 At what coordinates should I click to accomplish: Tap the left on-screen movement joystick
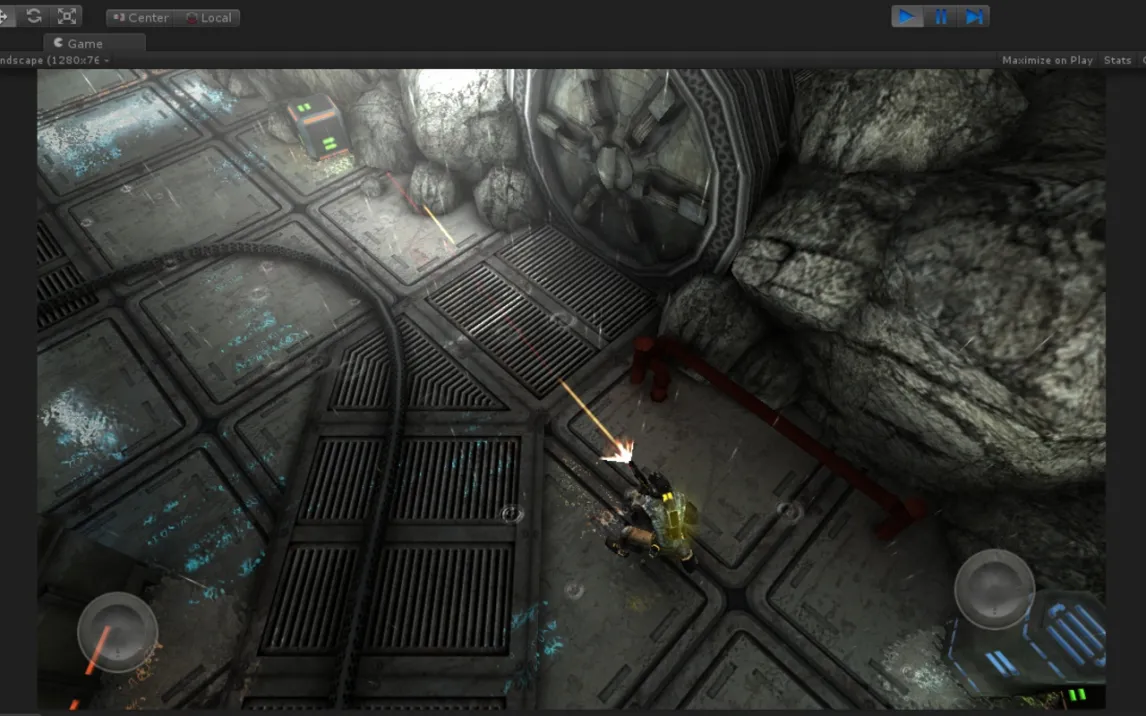tap(117, 631)
